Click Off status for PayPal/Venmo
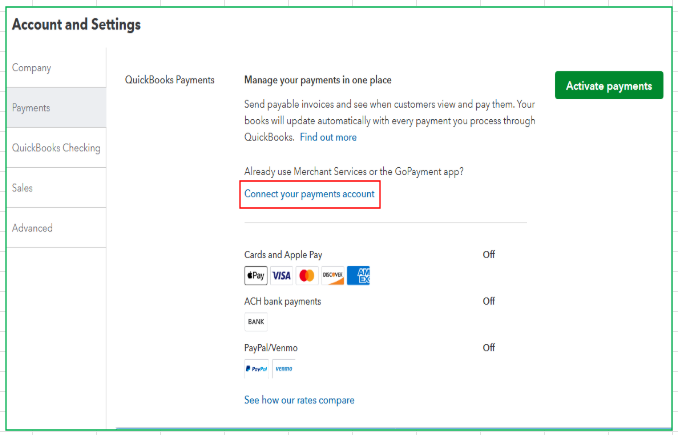 (x=489, y=348)
